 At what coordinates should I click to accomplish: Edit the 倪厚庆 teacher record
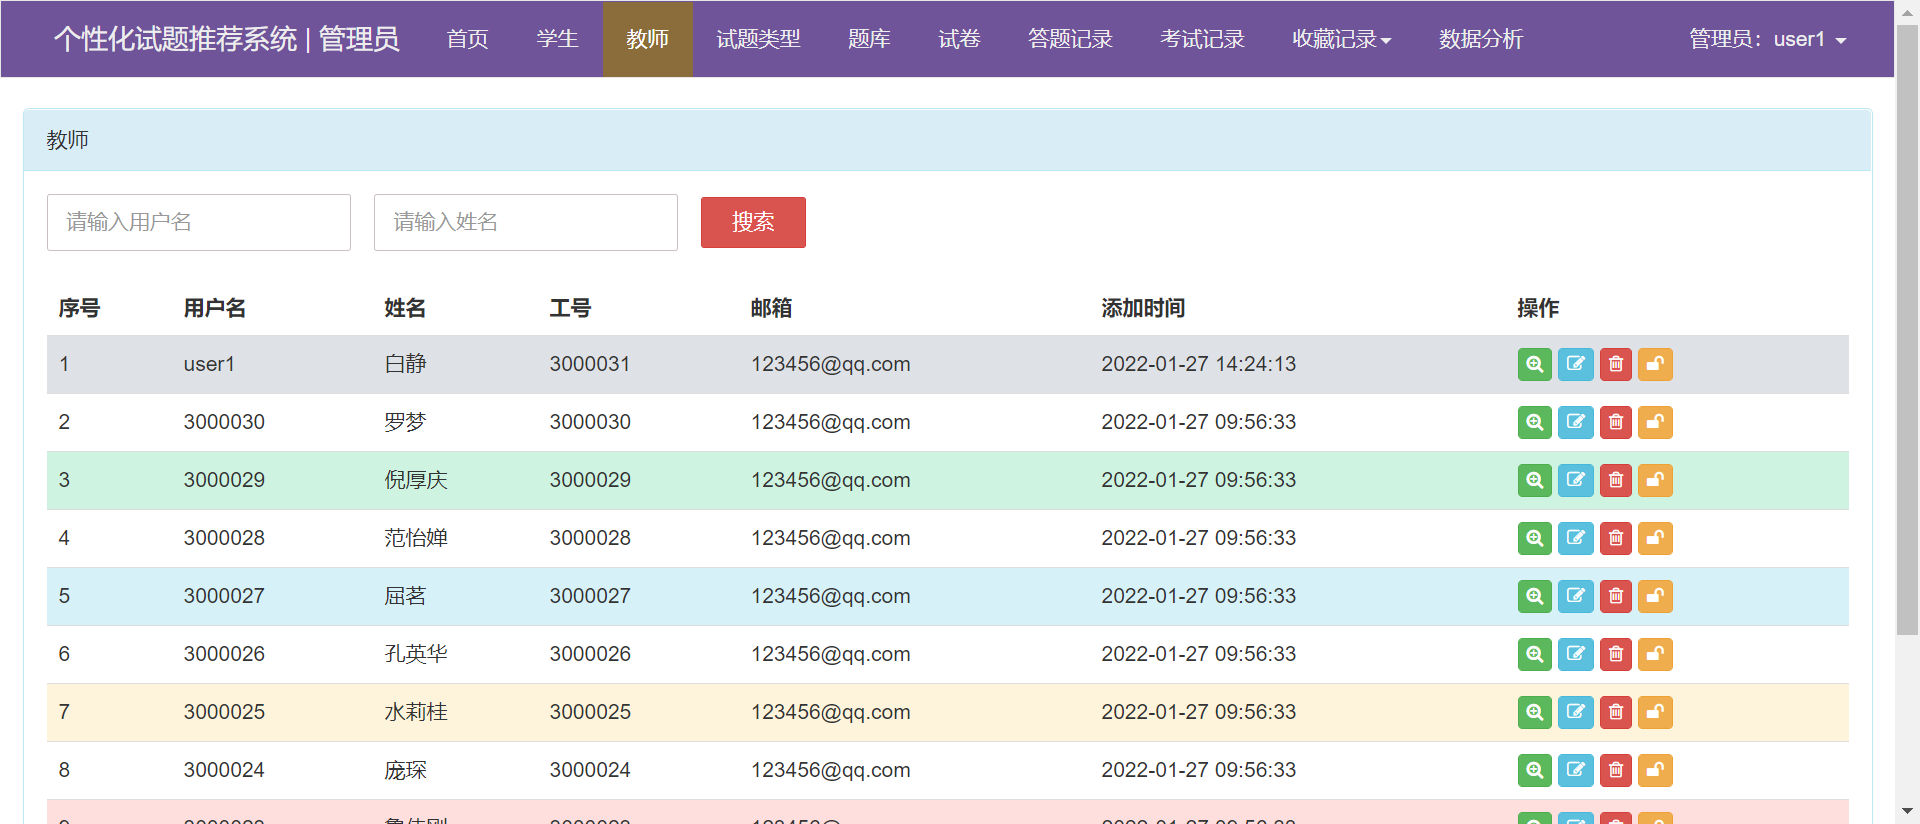1575,480
